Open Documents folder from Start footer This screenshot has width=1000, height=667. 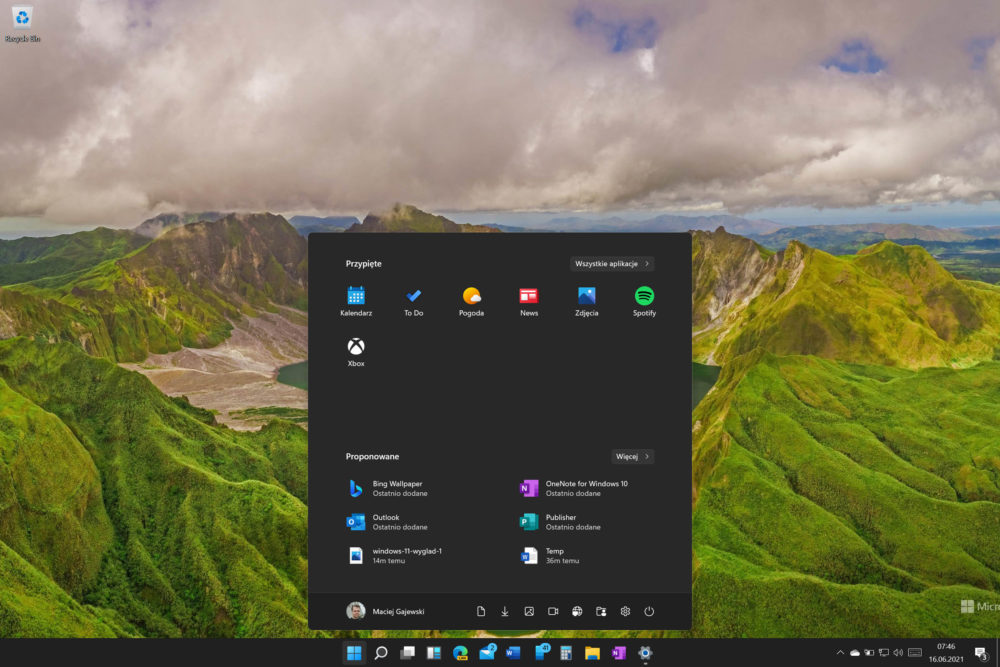click(481, 611)
